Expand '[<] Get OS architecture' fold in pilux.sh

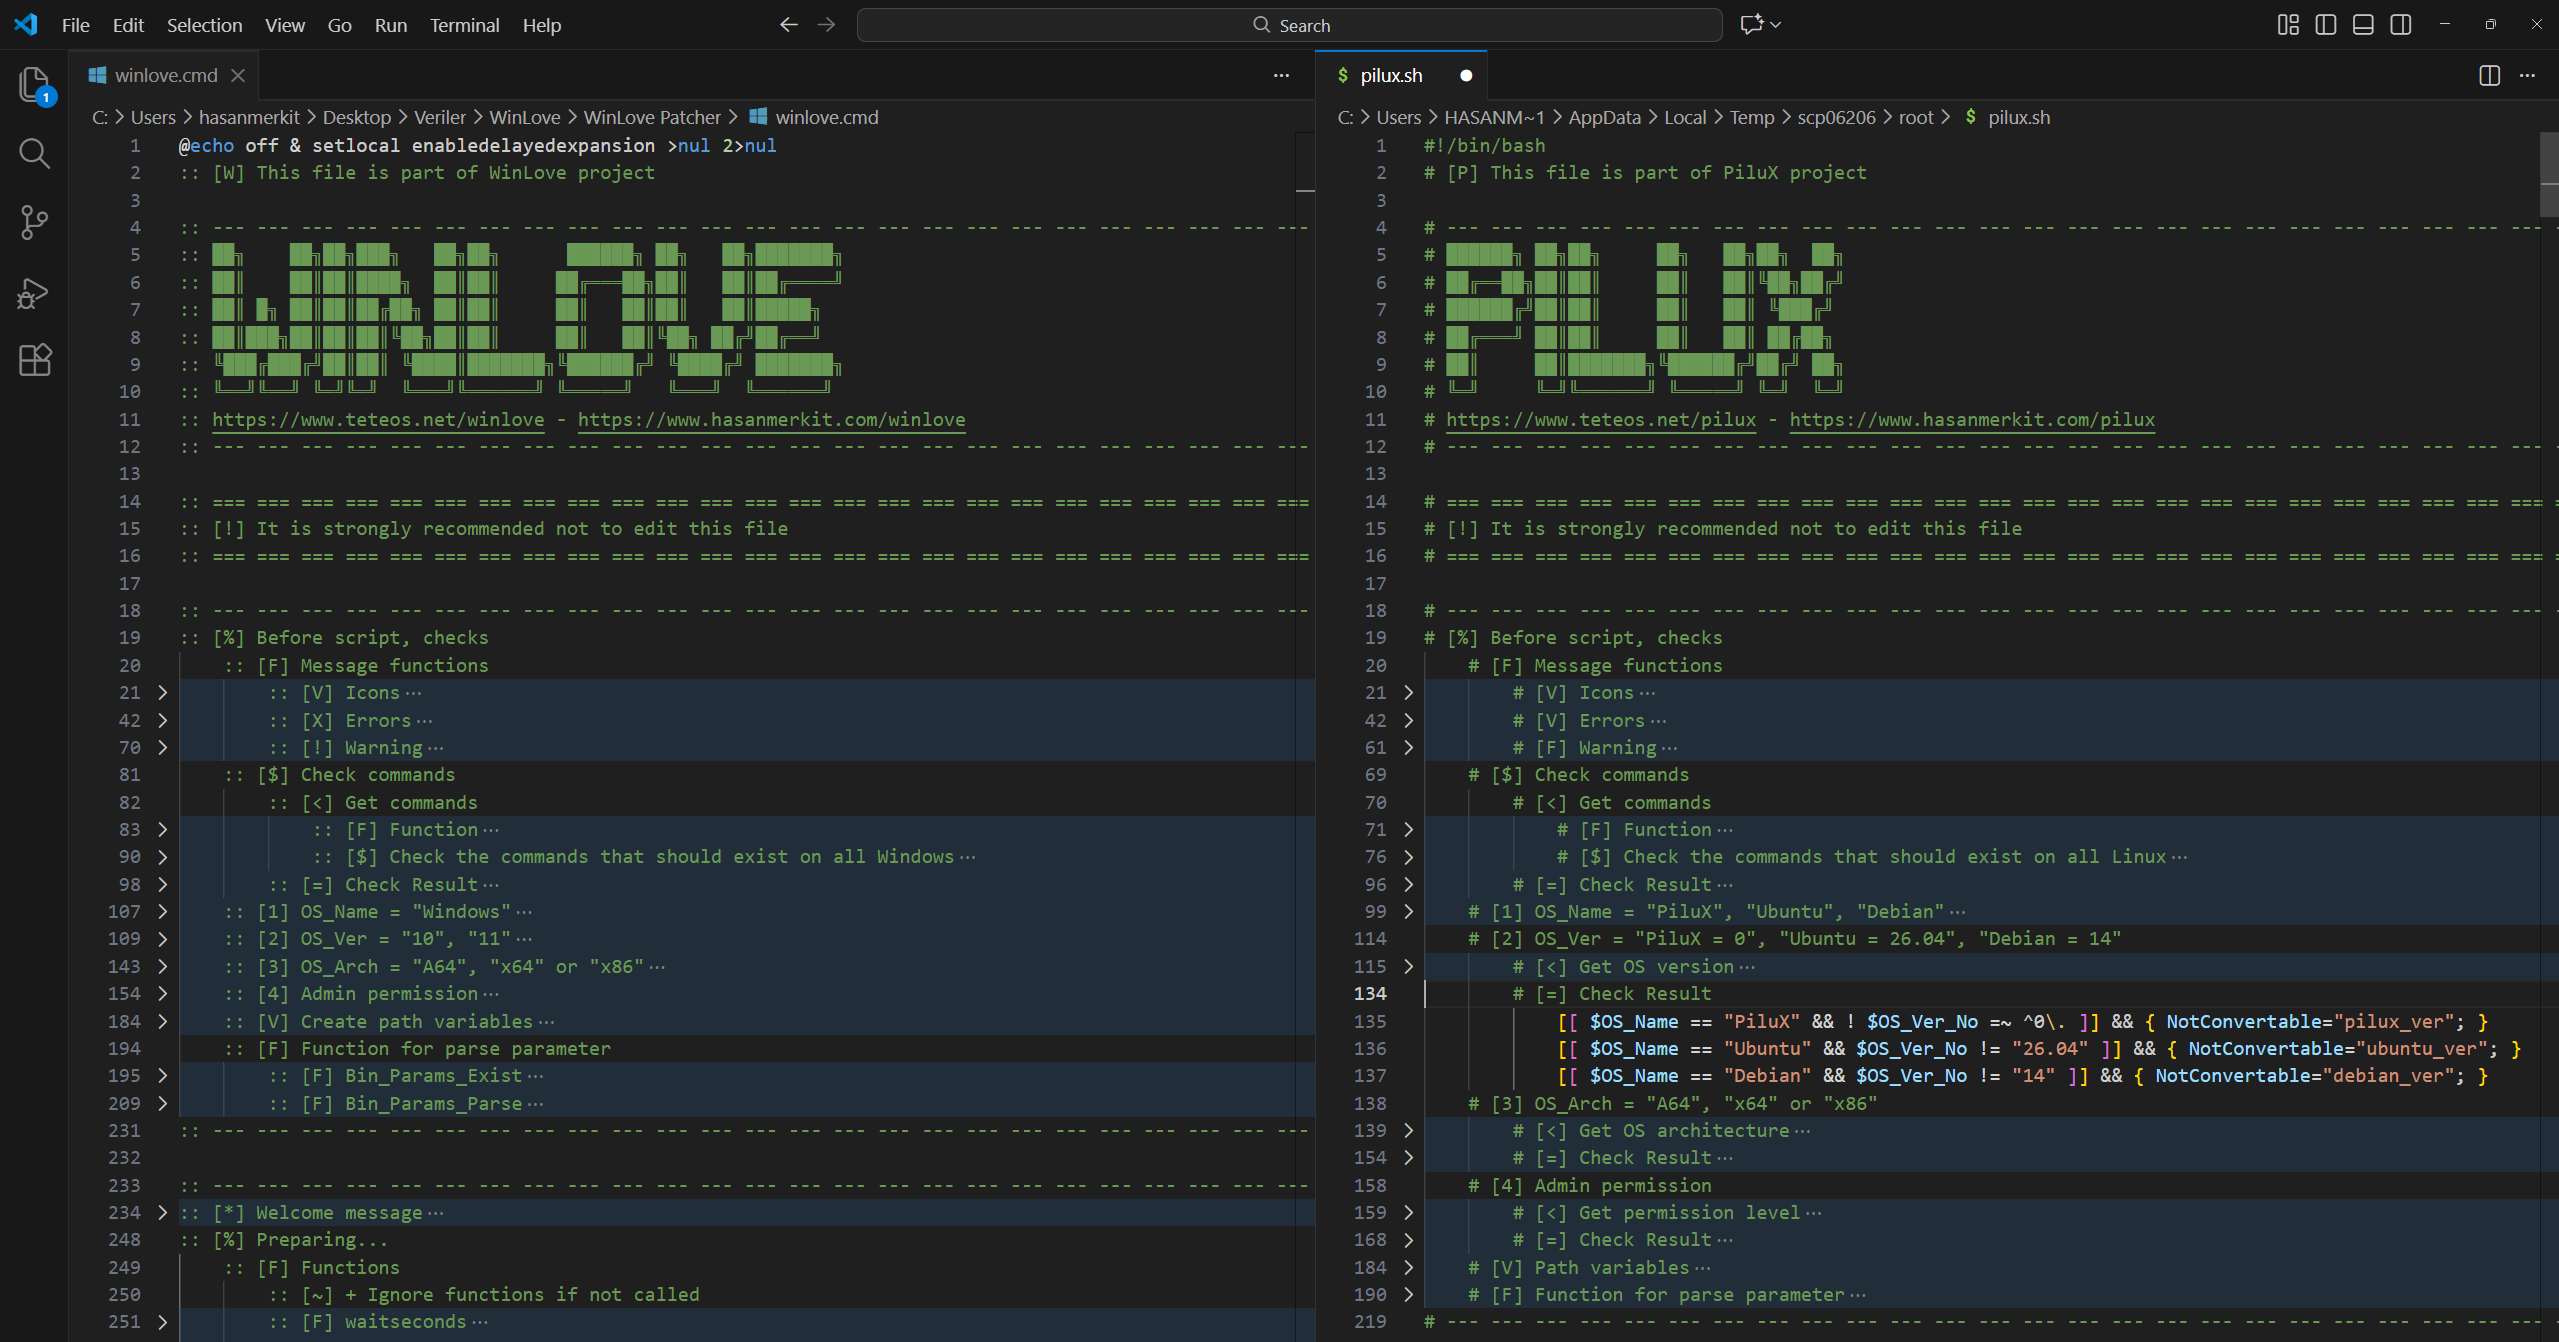click(1408, 1131)
